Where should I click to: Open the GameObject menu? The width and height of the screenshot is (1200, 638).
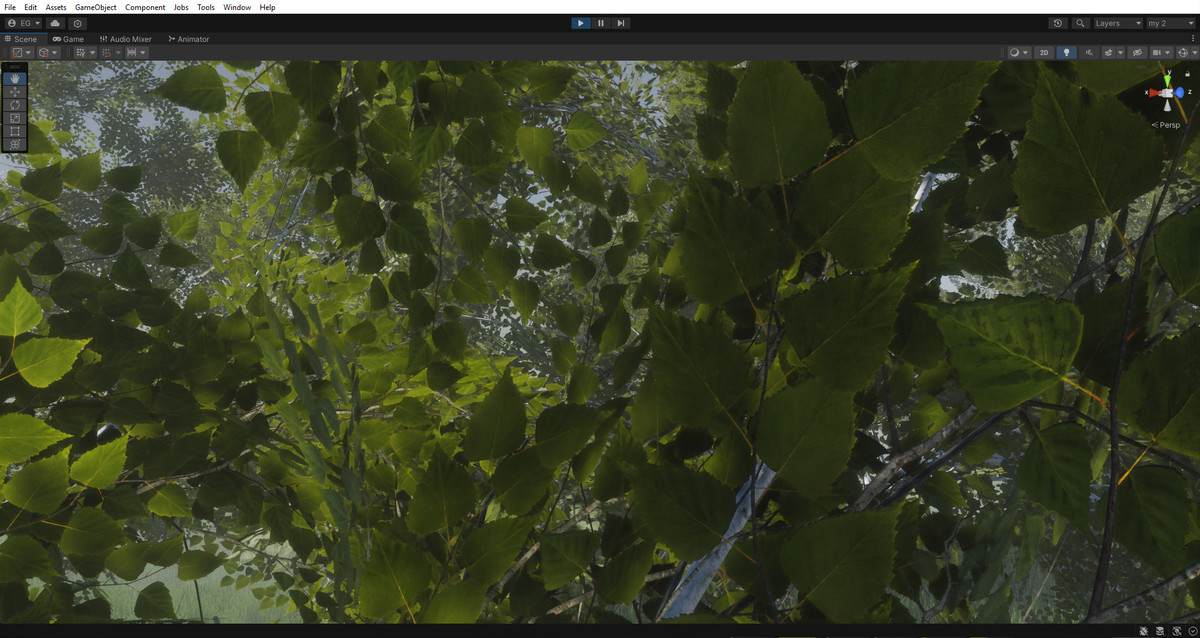pyautogui.click(x=96, y=7)
